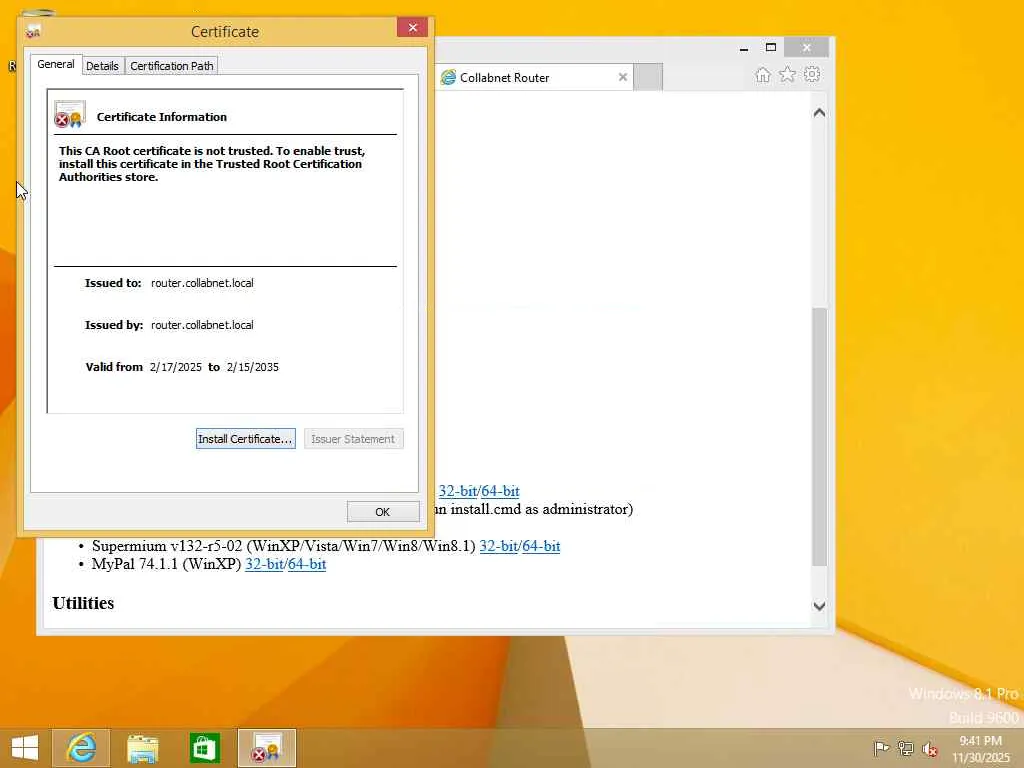Click the browser scrollbar up arrow
Image resolution: width=1024 pixels, height=768 pixels.
[x=820, y=112]
